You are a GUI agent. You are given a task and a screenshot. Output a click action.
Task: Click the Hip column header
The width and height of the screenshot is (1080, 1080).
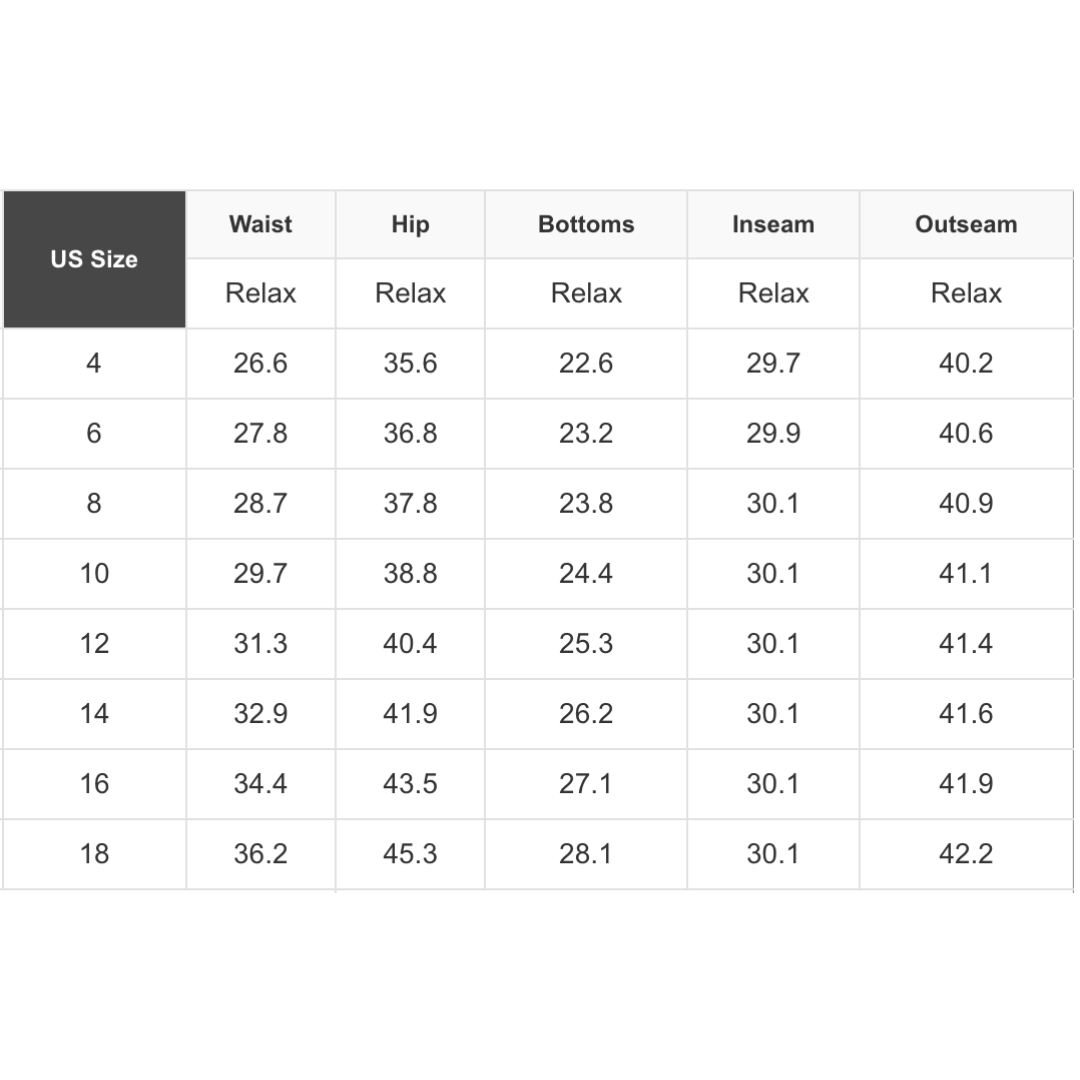coord(410,224)
